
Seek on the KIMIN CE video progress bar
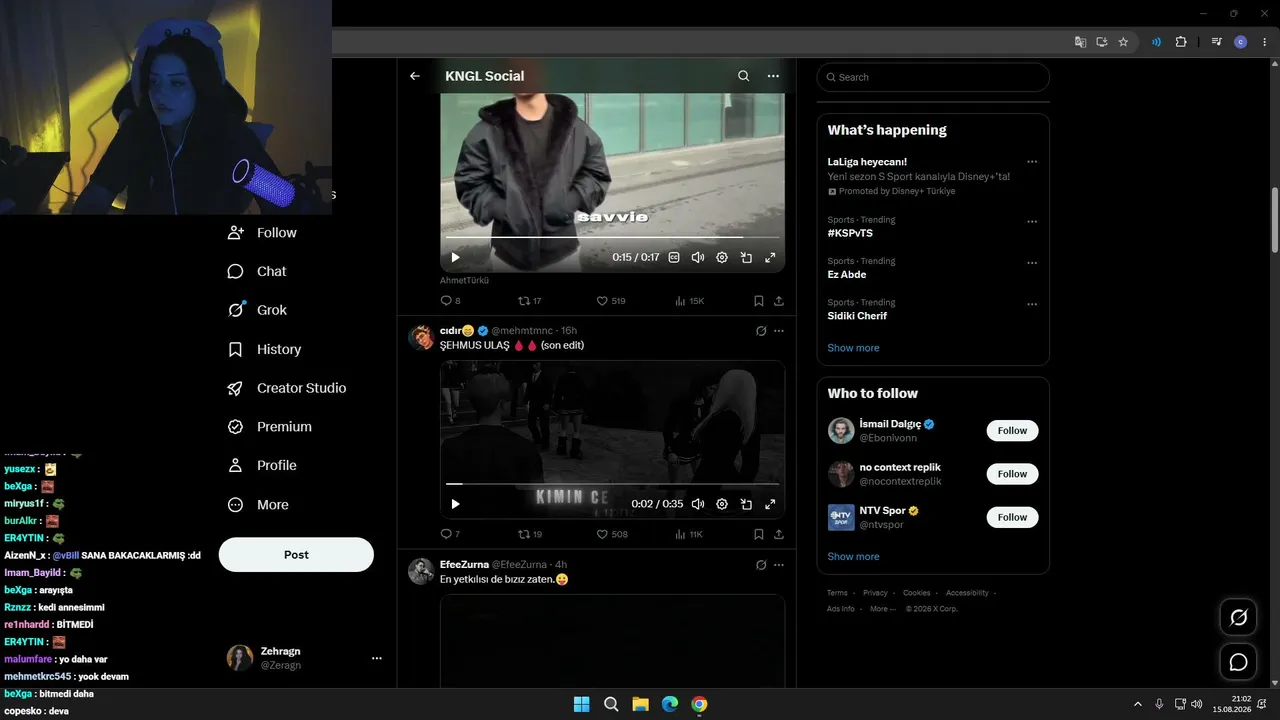612,484
